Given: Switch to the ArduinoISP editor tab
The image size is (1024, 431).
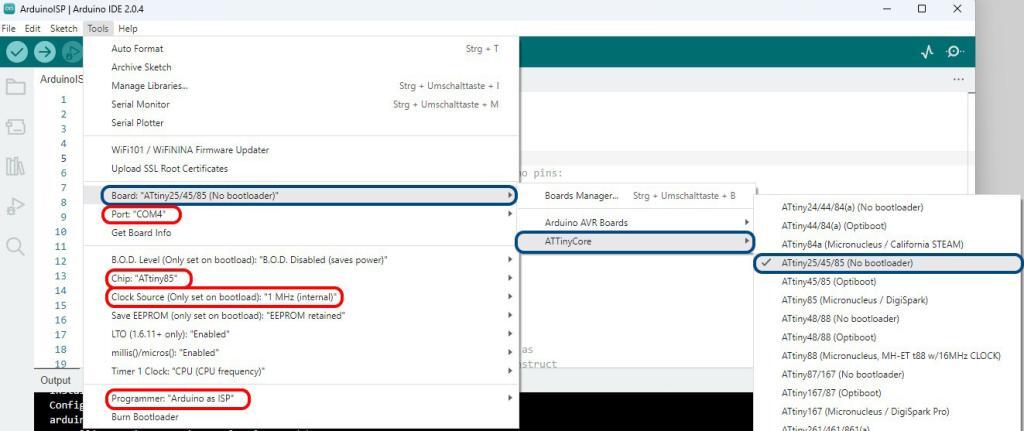Looking at the screenshot, I should click(61, 79).
